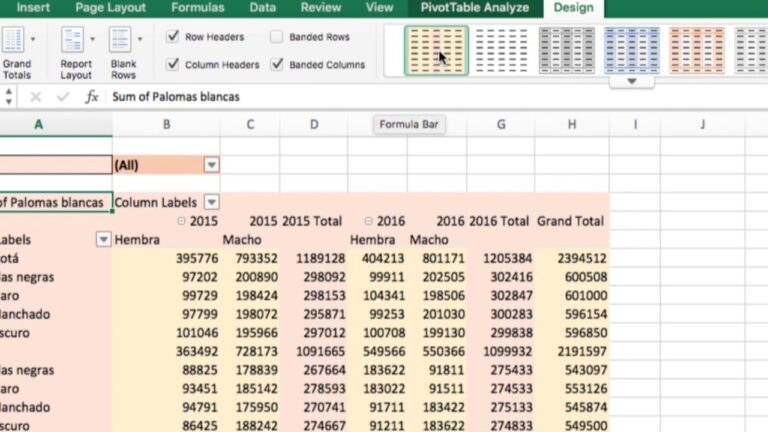Toggle the Banded Columns checkbox
Screen dimensions: 768x432
277,64
